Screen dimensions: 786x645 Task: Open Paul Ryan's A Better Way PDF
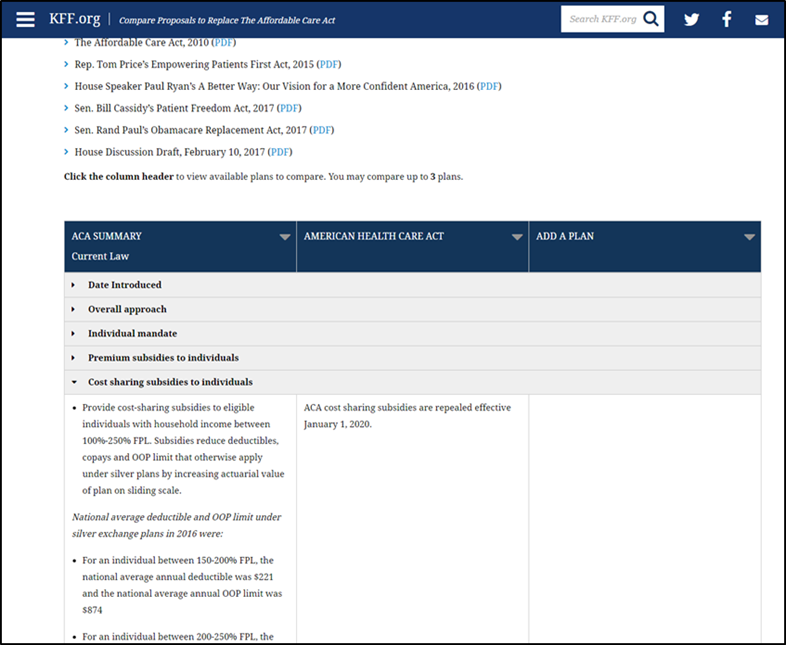click(x=489, y=86)
